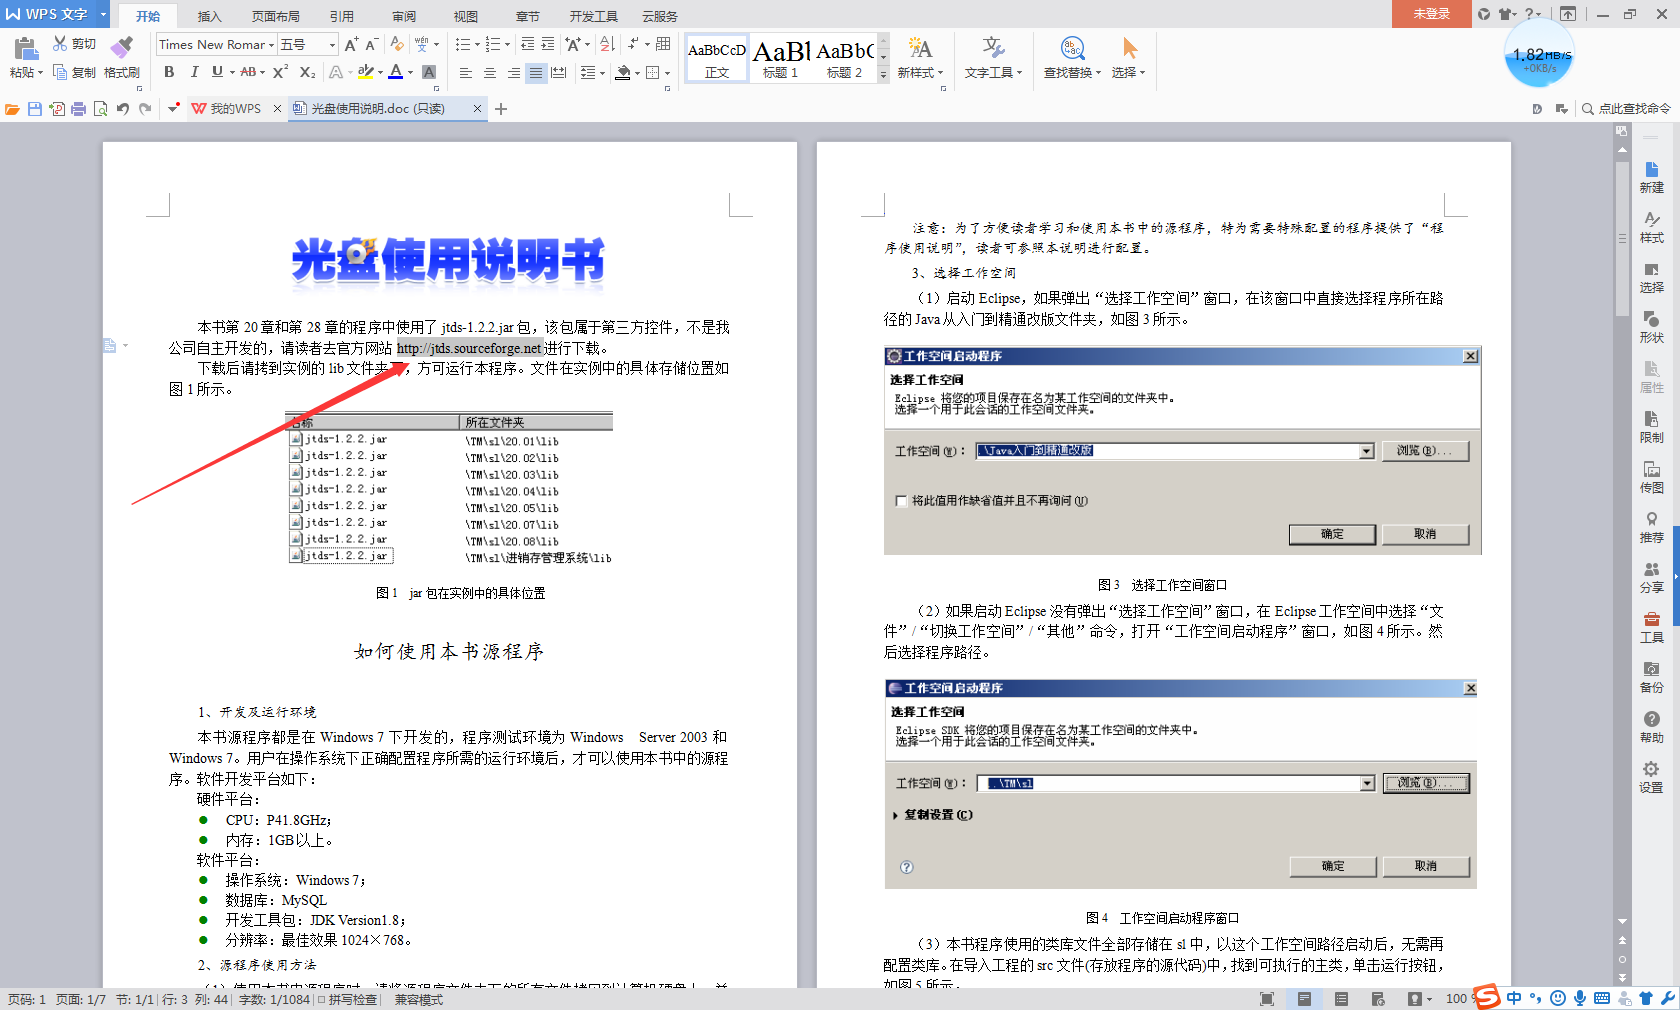Decrease font size with A- icon
This screenshot has height=1010, width=1680.
(371, 44)
